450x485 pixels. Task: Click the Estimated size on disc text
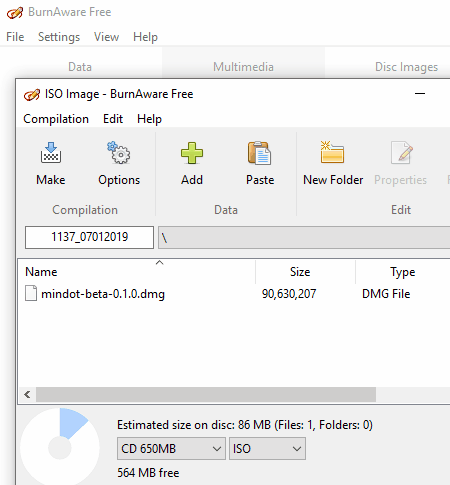pos(245,425)
